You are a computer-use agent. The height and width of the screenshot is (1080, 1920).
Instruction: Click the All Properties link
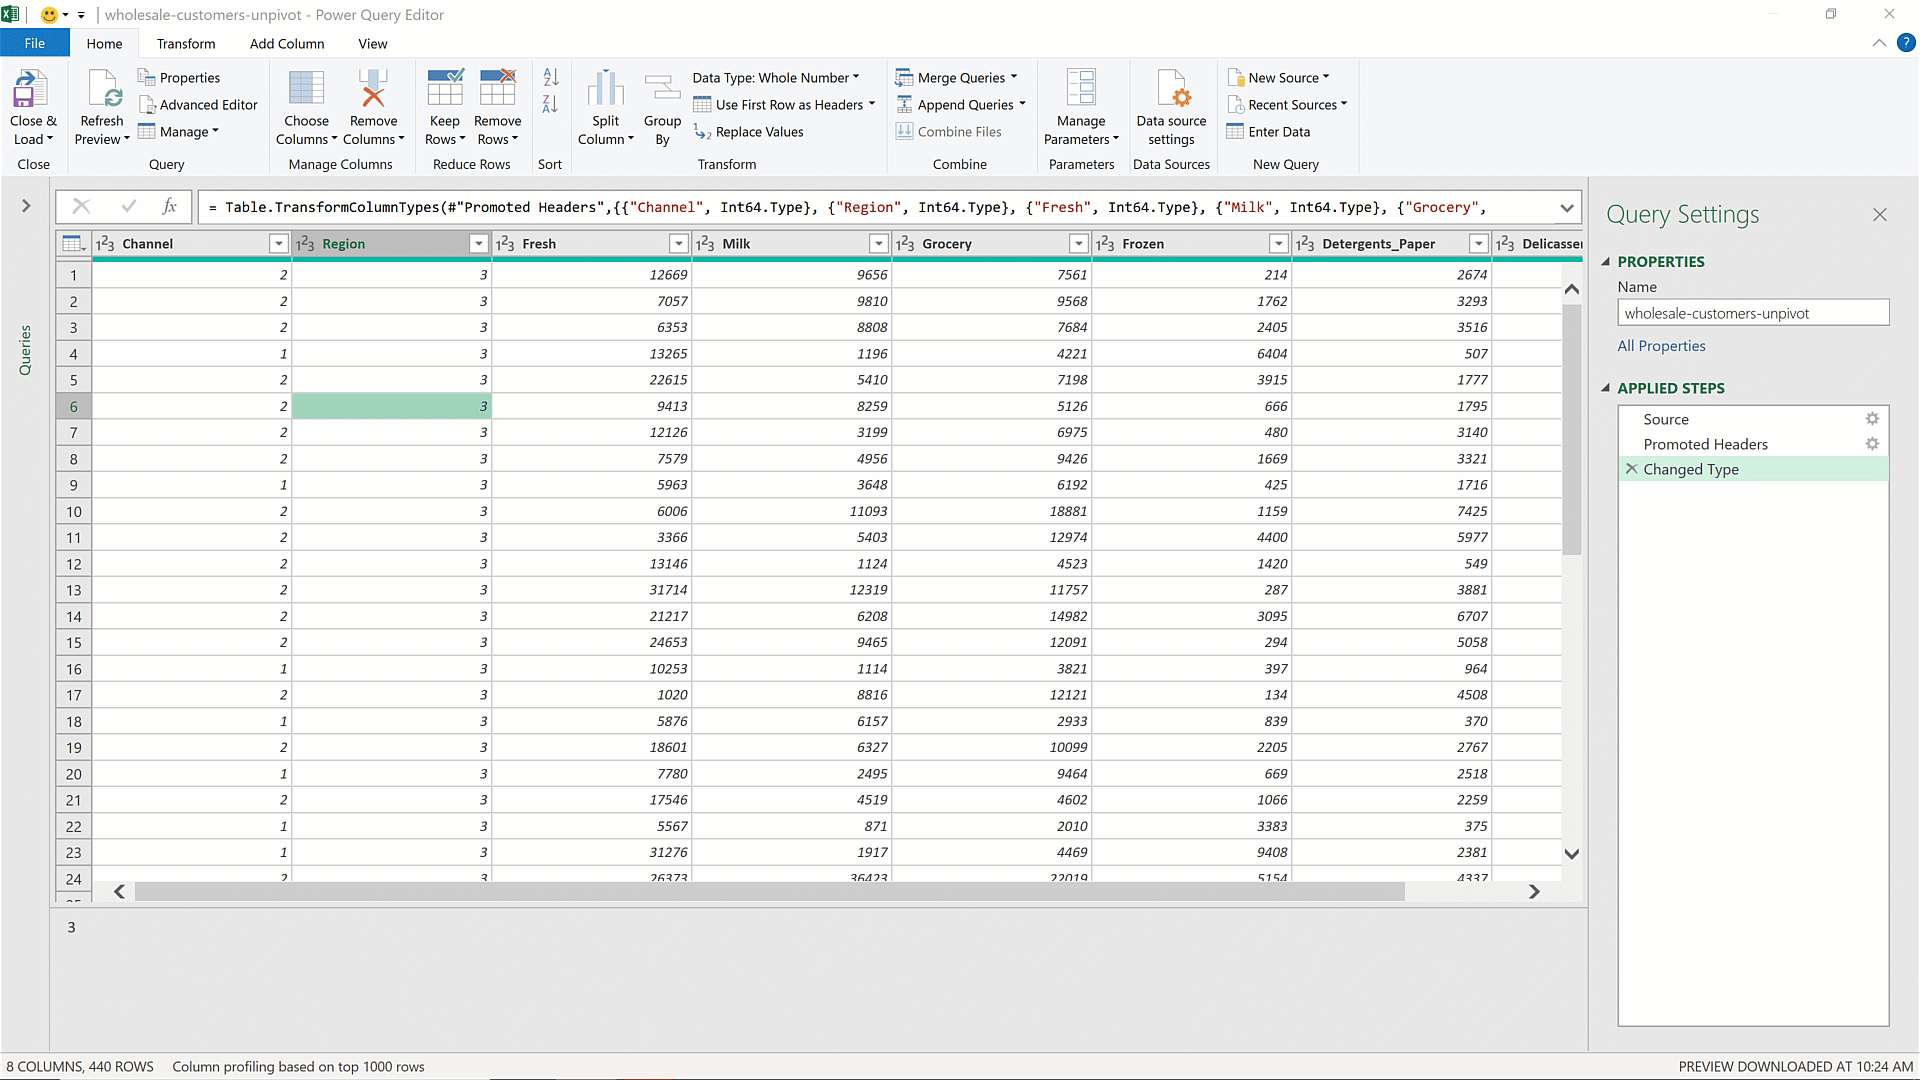1661,346
